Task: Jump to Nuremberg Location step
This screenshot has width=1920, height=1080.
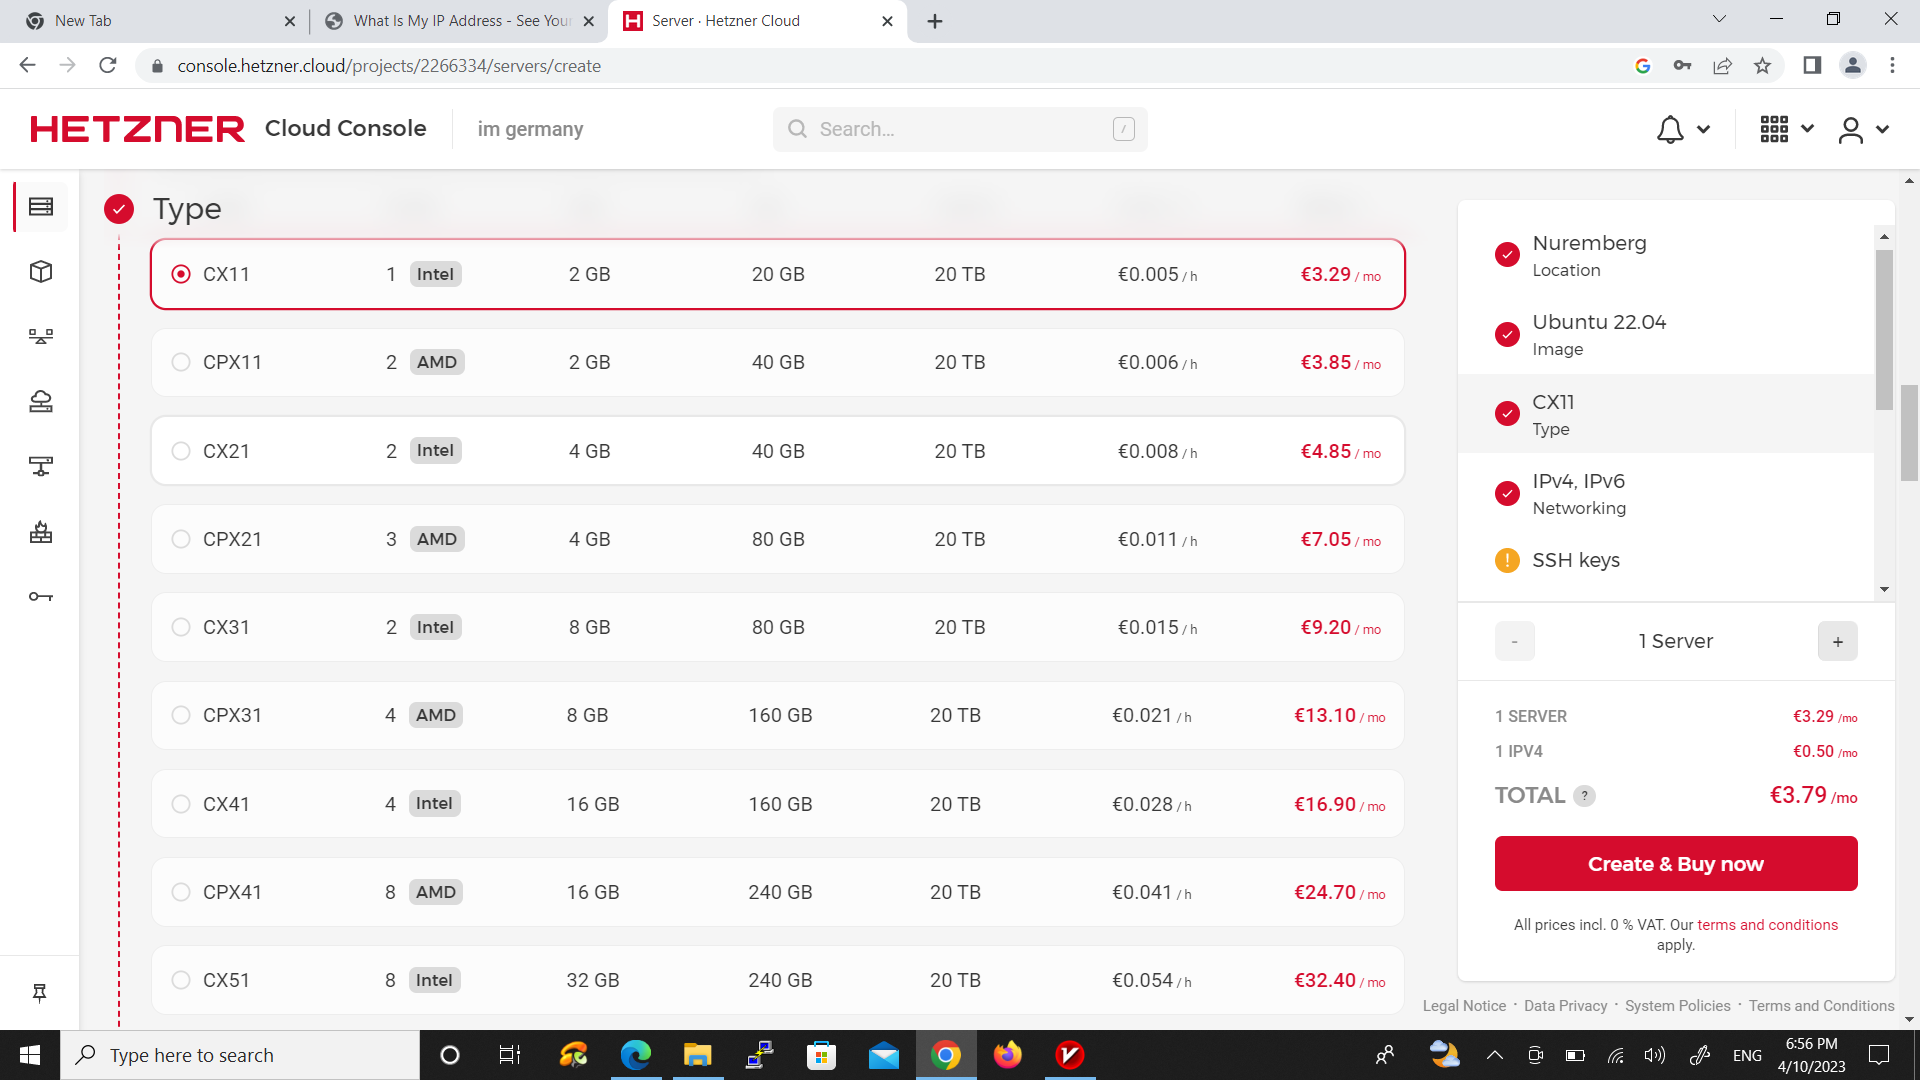Action: pyautogui.click(x=1666, y=256)
